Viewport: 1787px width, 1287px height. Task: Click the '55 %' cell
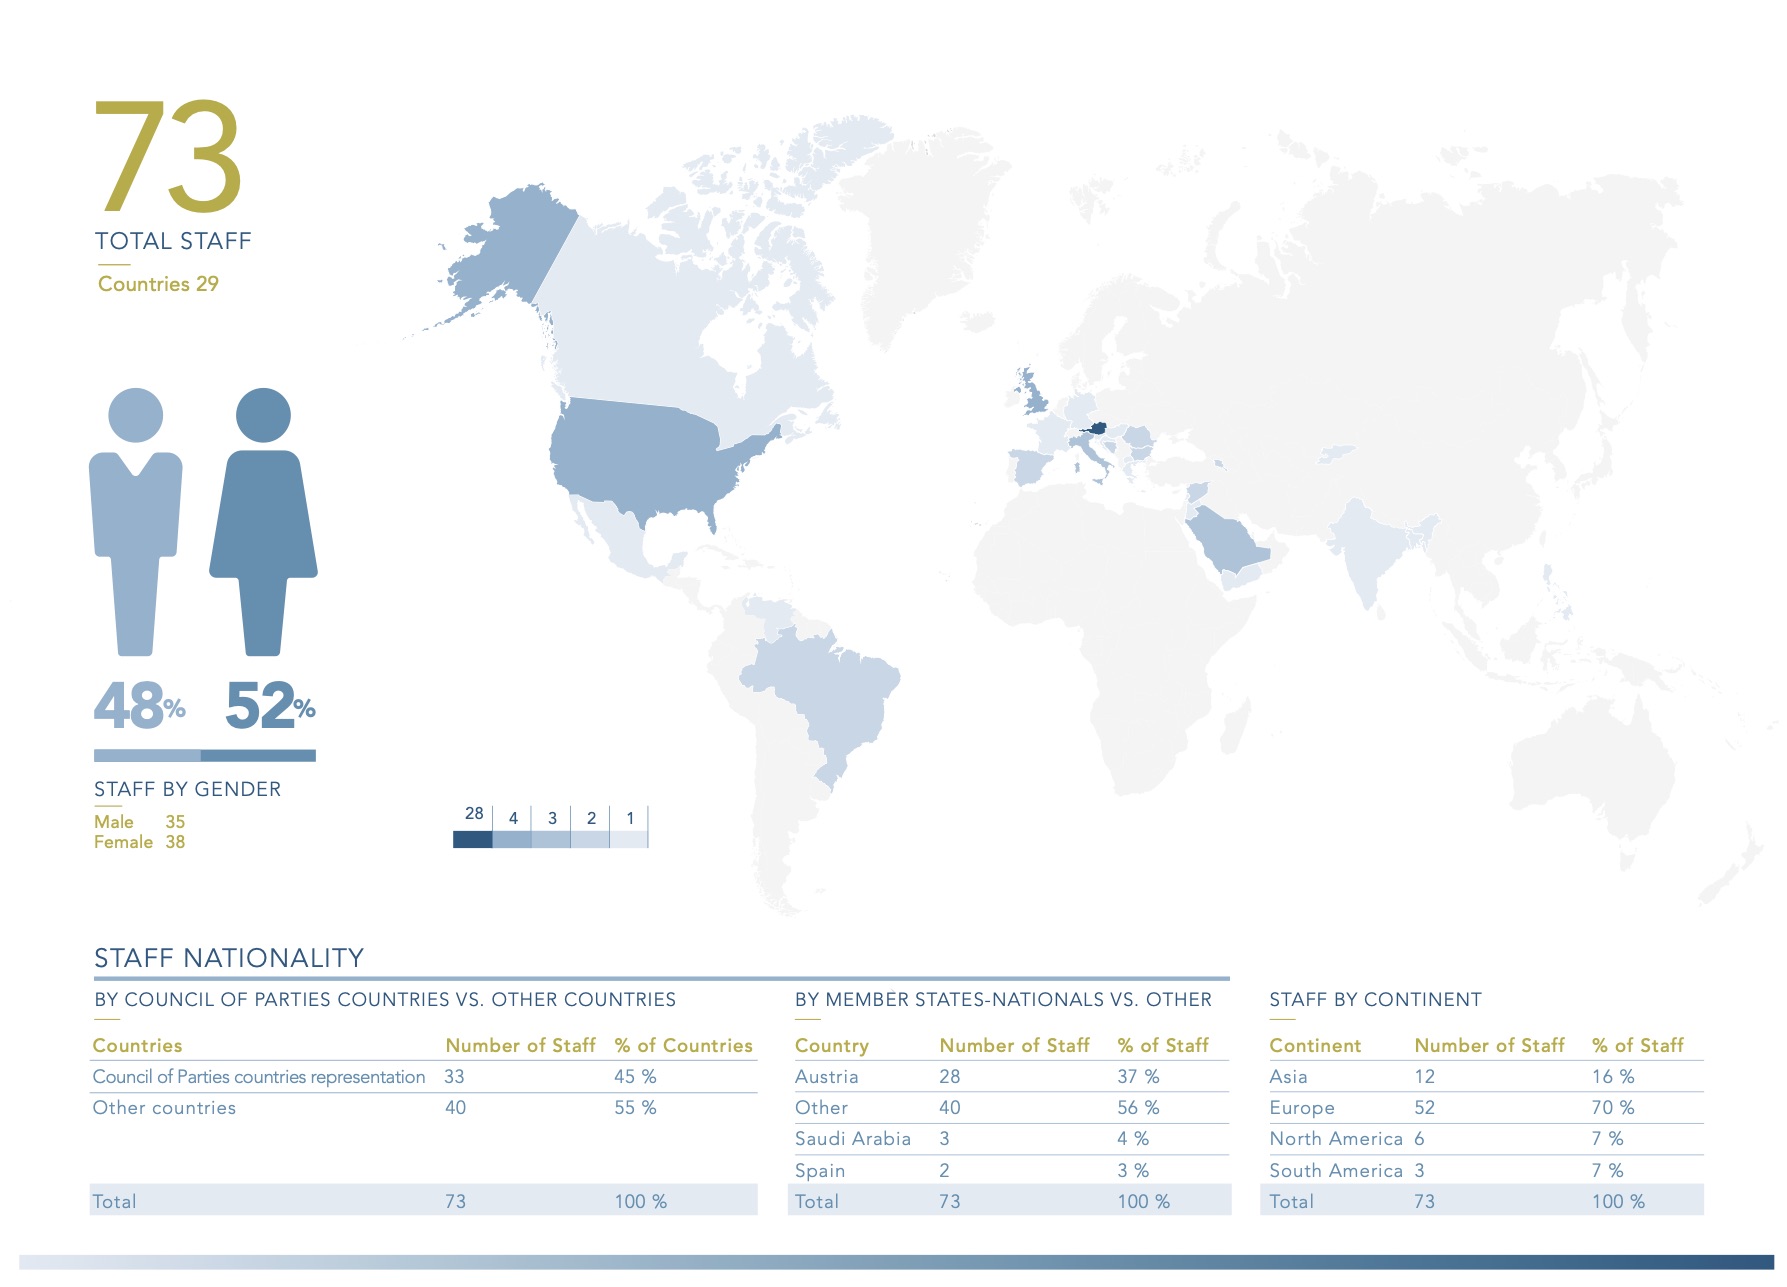(x=635, y=1108)
